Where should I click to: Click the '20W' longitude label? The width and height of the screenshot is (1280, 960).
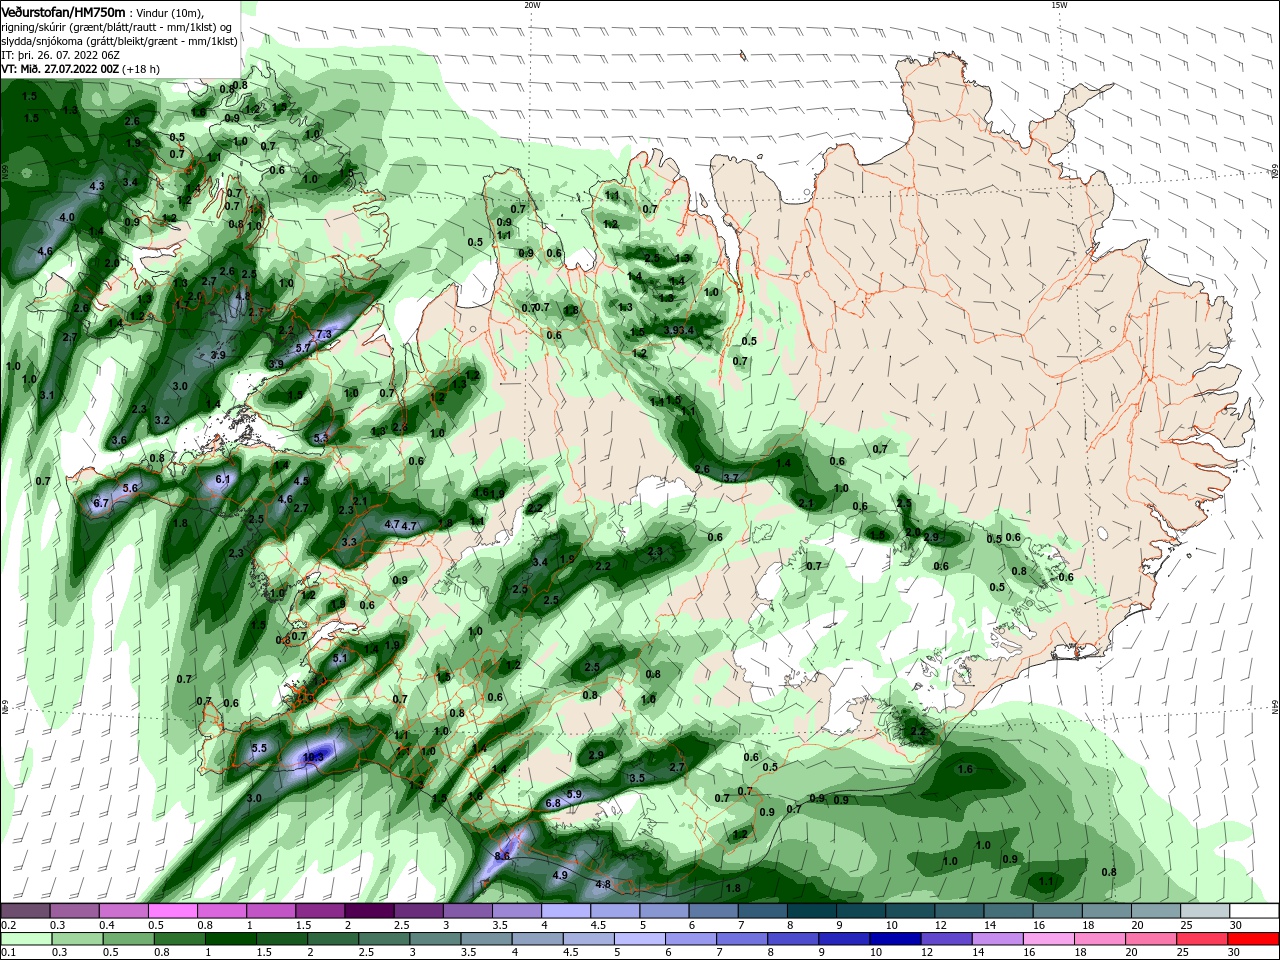point(532,5)
